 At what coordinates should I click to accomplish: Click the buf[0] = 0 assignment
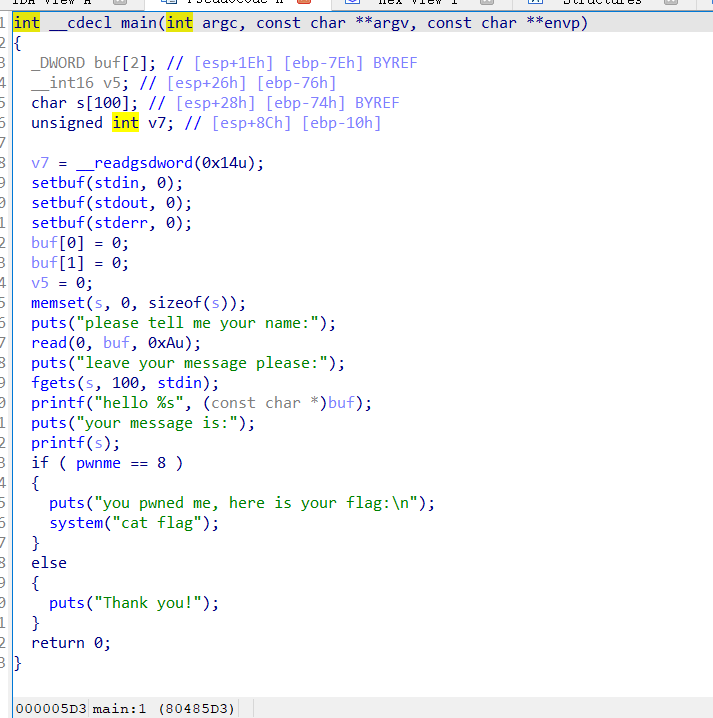[80, 243]
